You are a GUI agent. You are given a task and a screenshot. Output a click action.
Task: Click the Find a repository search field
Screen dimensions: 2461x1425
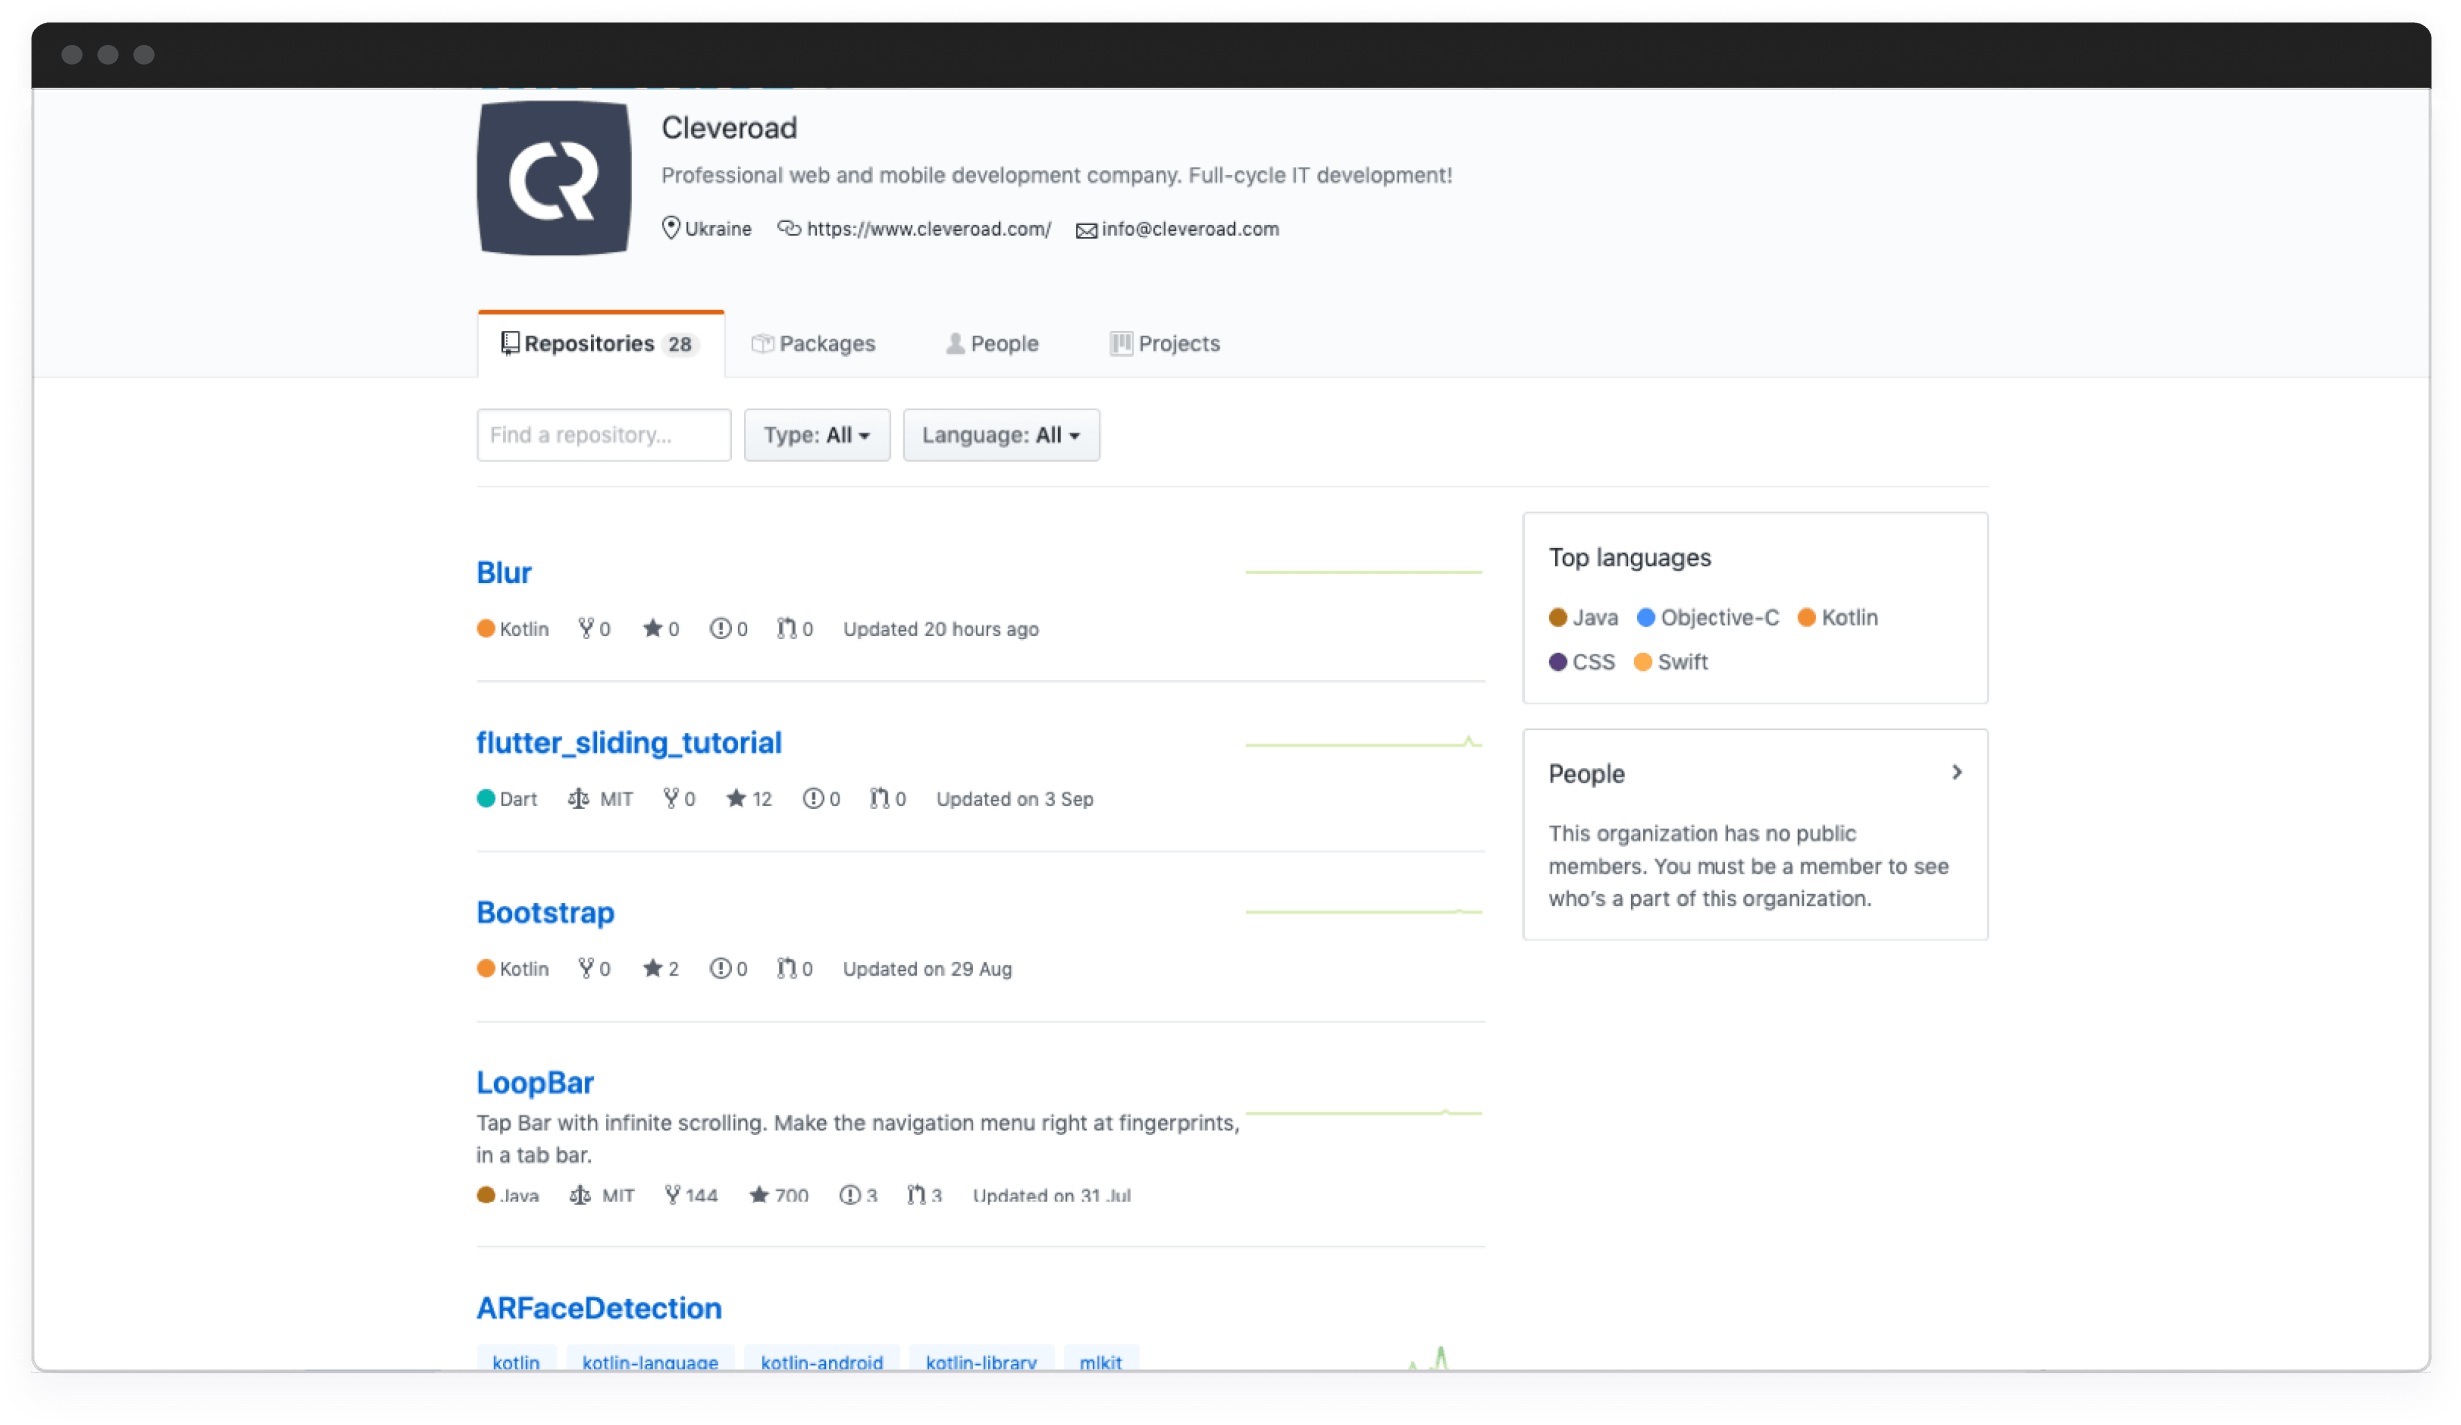coord(604,435)
